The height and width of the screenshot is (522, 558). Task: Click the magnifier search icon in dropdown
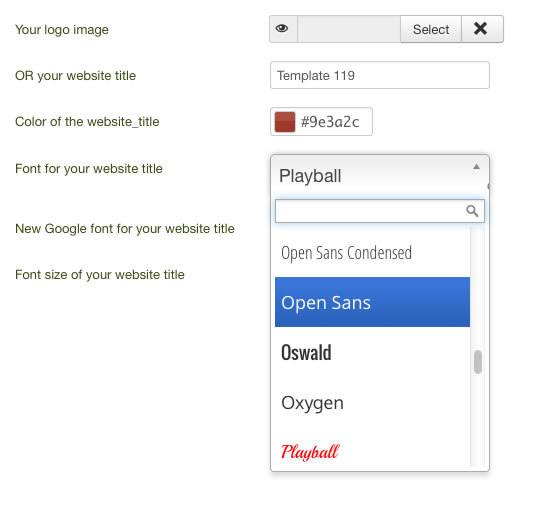pyautogui.click(x=472, y=211)
